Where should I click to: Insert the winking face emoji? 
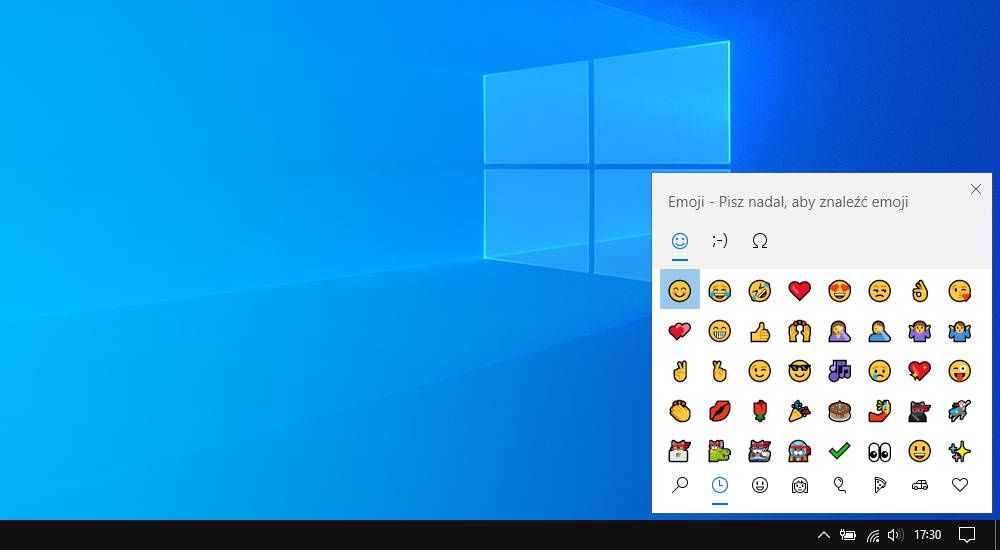coord(760,371)
